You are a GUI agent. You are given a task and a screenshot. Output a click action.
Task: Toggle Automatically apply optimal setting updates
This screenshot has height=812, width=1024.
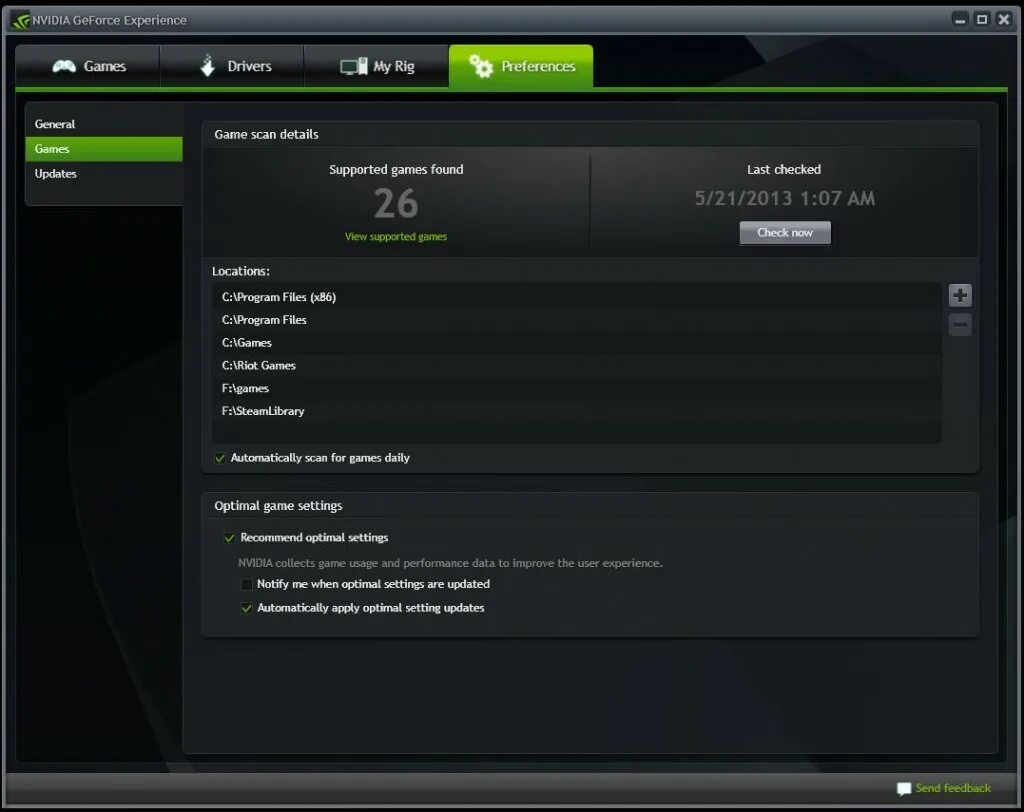(x=246, y=608)
